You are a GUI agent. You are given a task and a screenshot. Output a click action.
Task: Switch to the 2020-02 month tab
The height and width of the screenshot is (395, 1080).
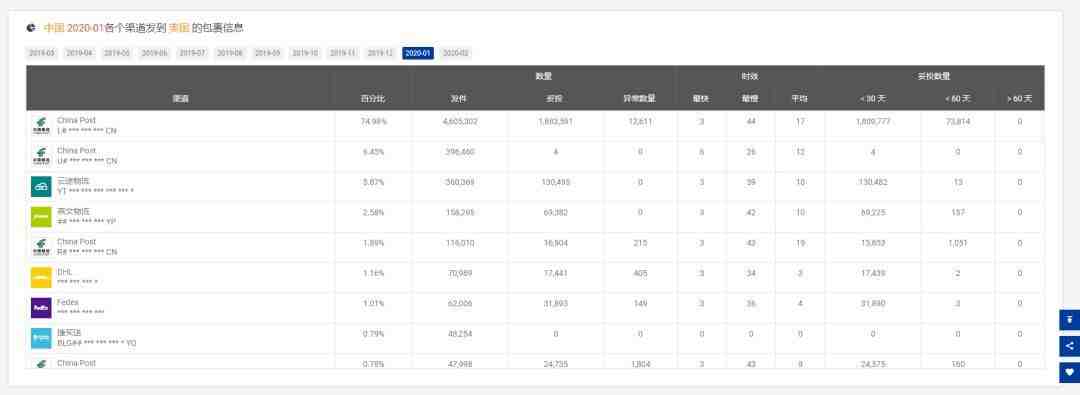point(455,53)
